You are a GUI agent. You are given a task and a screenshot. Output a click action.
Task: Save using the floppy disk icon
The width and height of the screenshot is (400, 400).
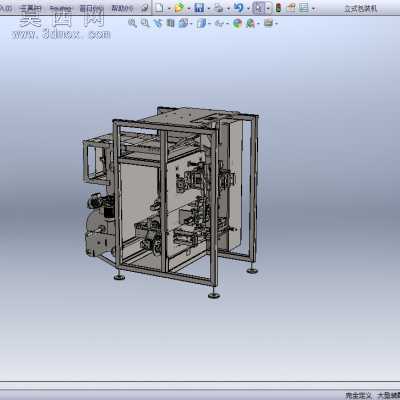199,7
